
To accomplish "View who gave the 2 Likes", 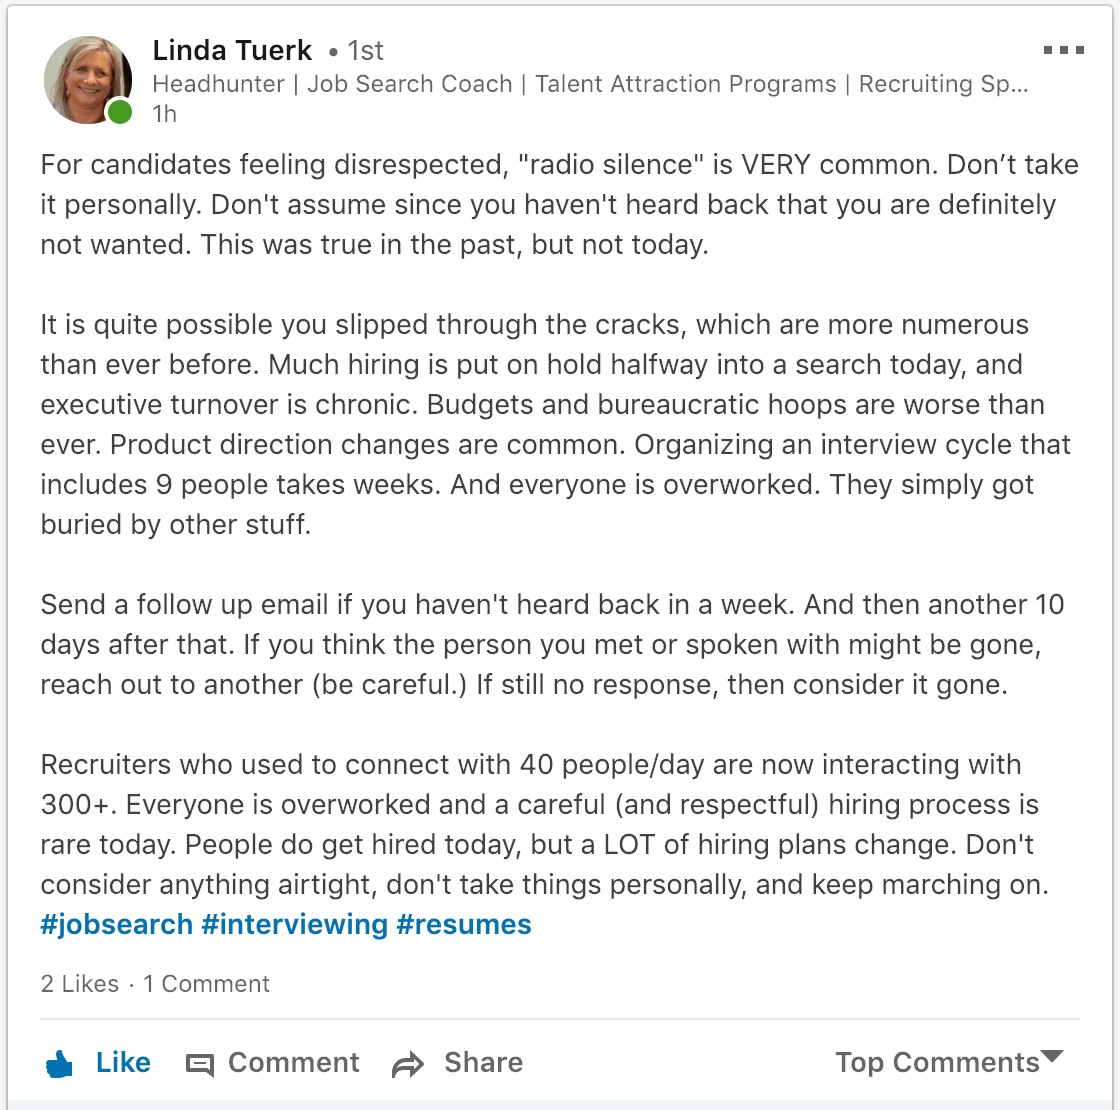I will click(x=79, y=984).
